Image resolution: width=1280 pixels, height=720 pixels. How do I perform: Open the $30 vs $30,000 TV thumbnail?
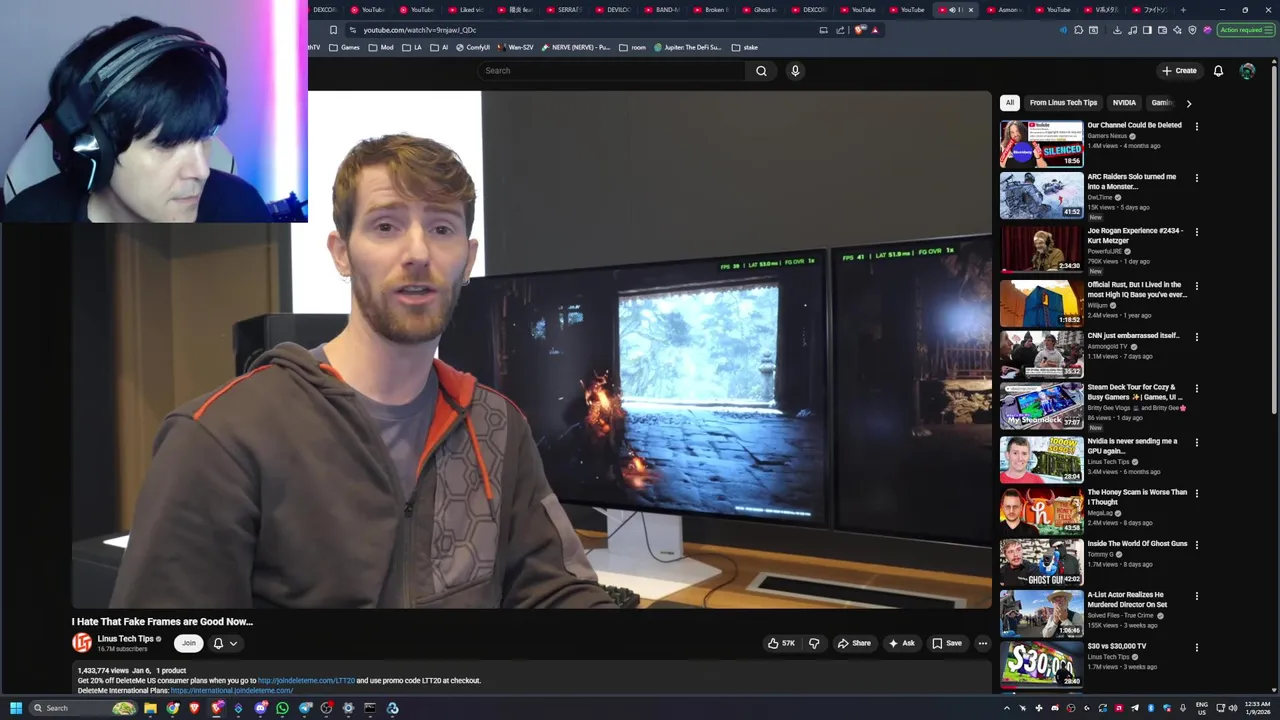pyautogui.click(x=1041, y=664)
